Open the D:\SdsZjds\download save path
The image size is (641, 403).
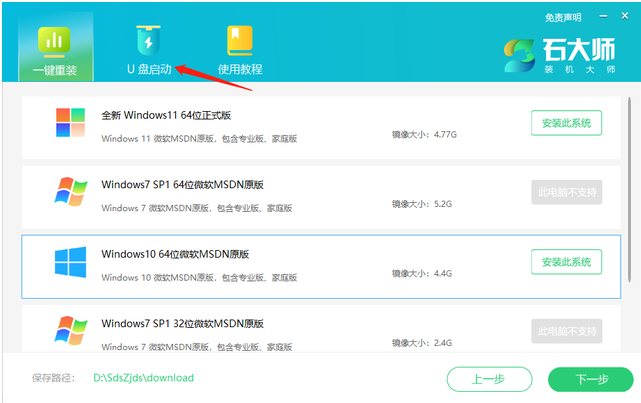(143, 378)
